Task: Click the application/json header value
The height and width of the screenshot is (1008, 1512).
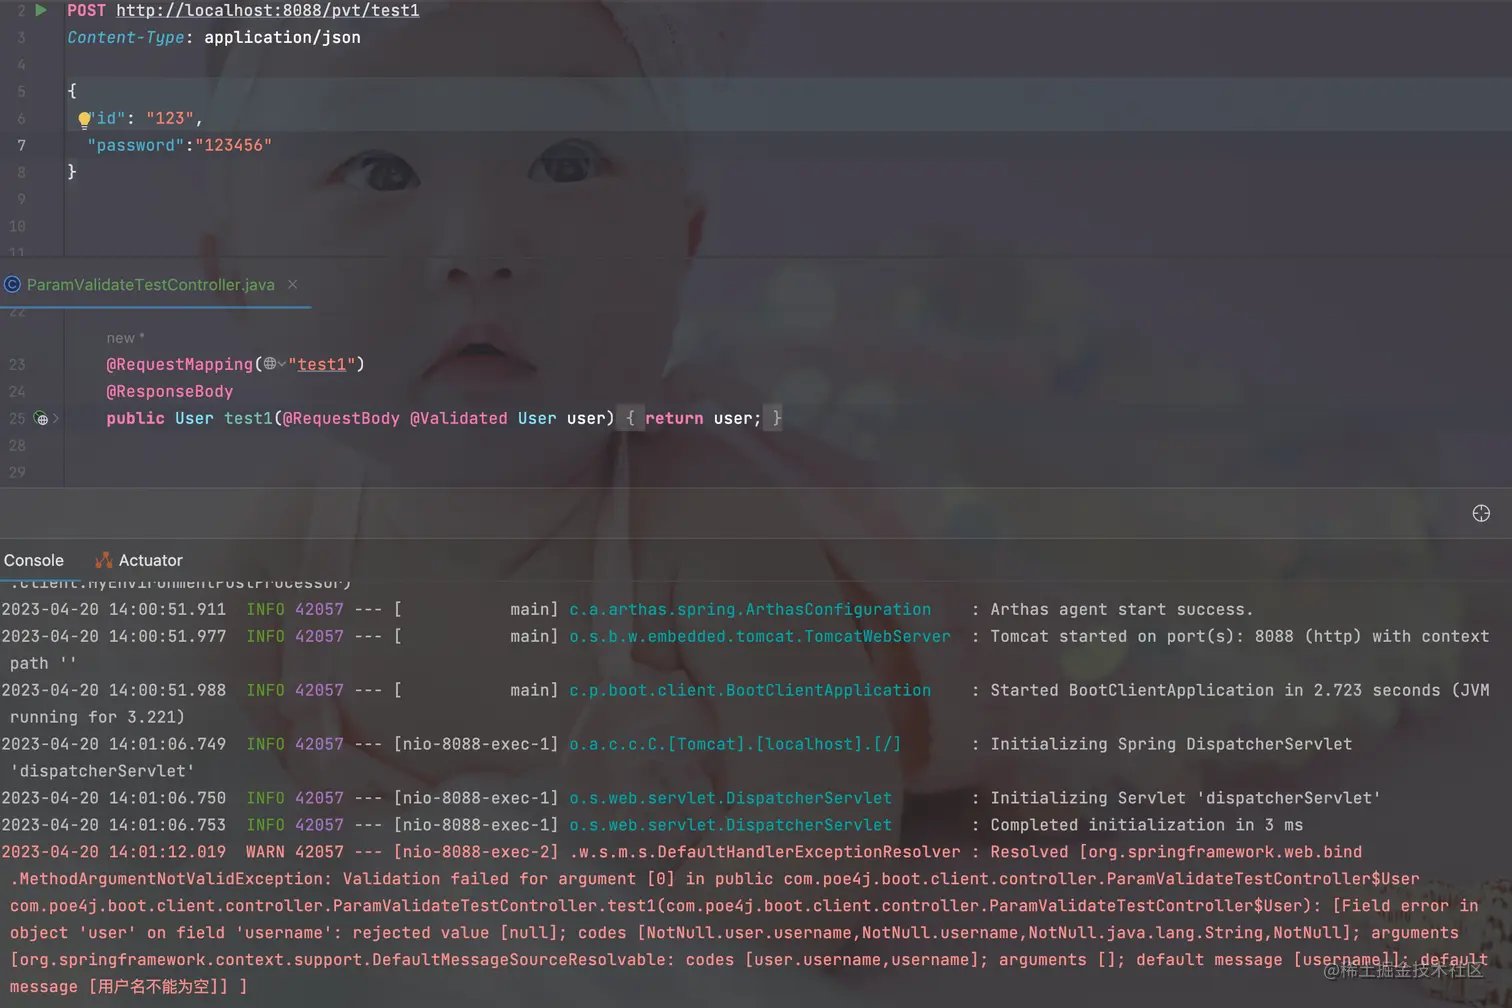Action: [x=282, y=37]
